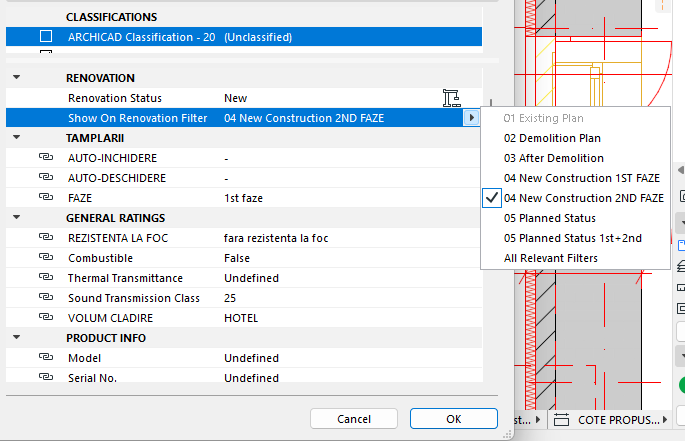Image resolution: width=685 pixels, height=441 pixels.
Task: Collapse the GENERAL RATINGS group
Action: pos(16,218)
